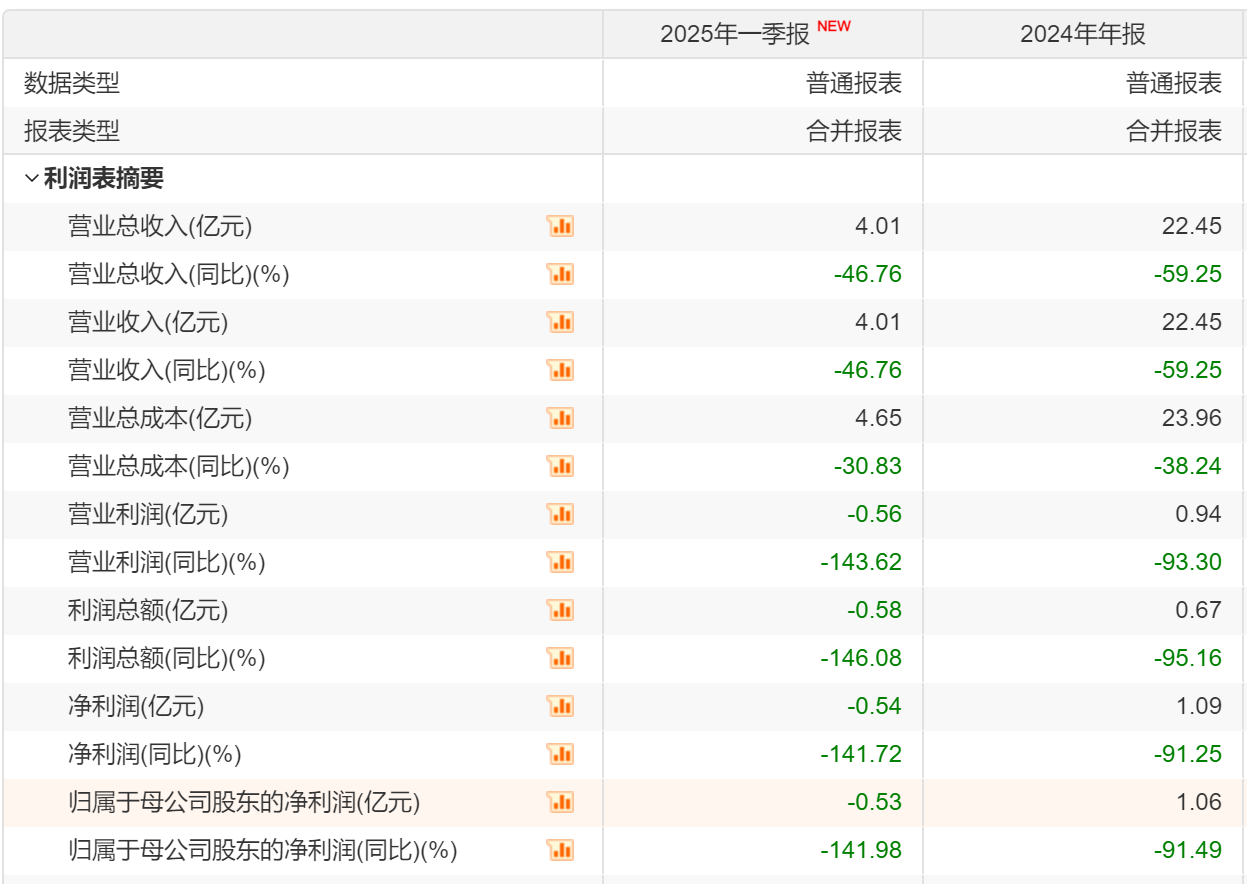Image resolution: width=1247 pixels, height=884 pixels.
Task: Open chart icon for 净利润(亿元)
Action: click(x=560, y=706)
